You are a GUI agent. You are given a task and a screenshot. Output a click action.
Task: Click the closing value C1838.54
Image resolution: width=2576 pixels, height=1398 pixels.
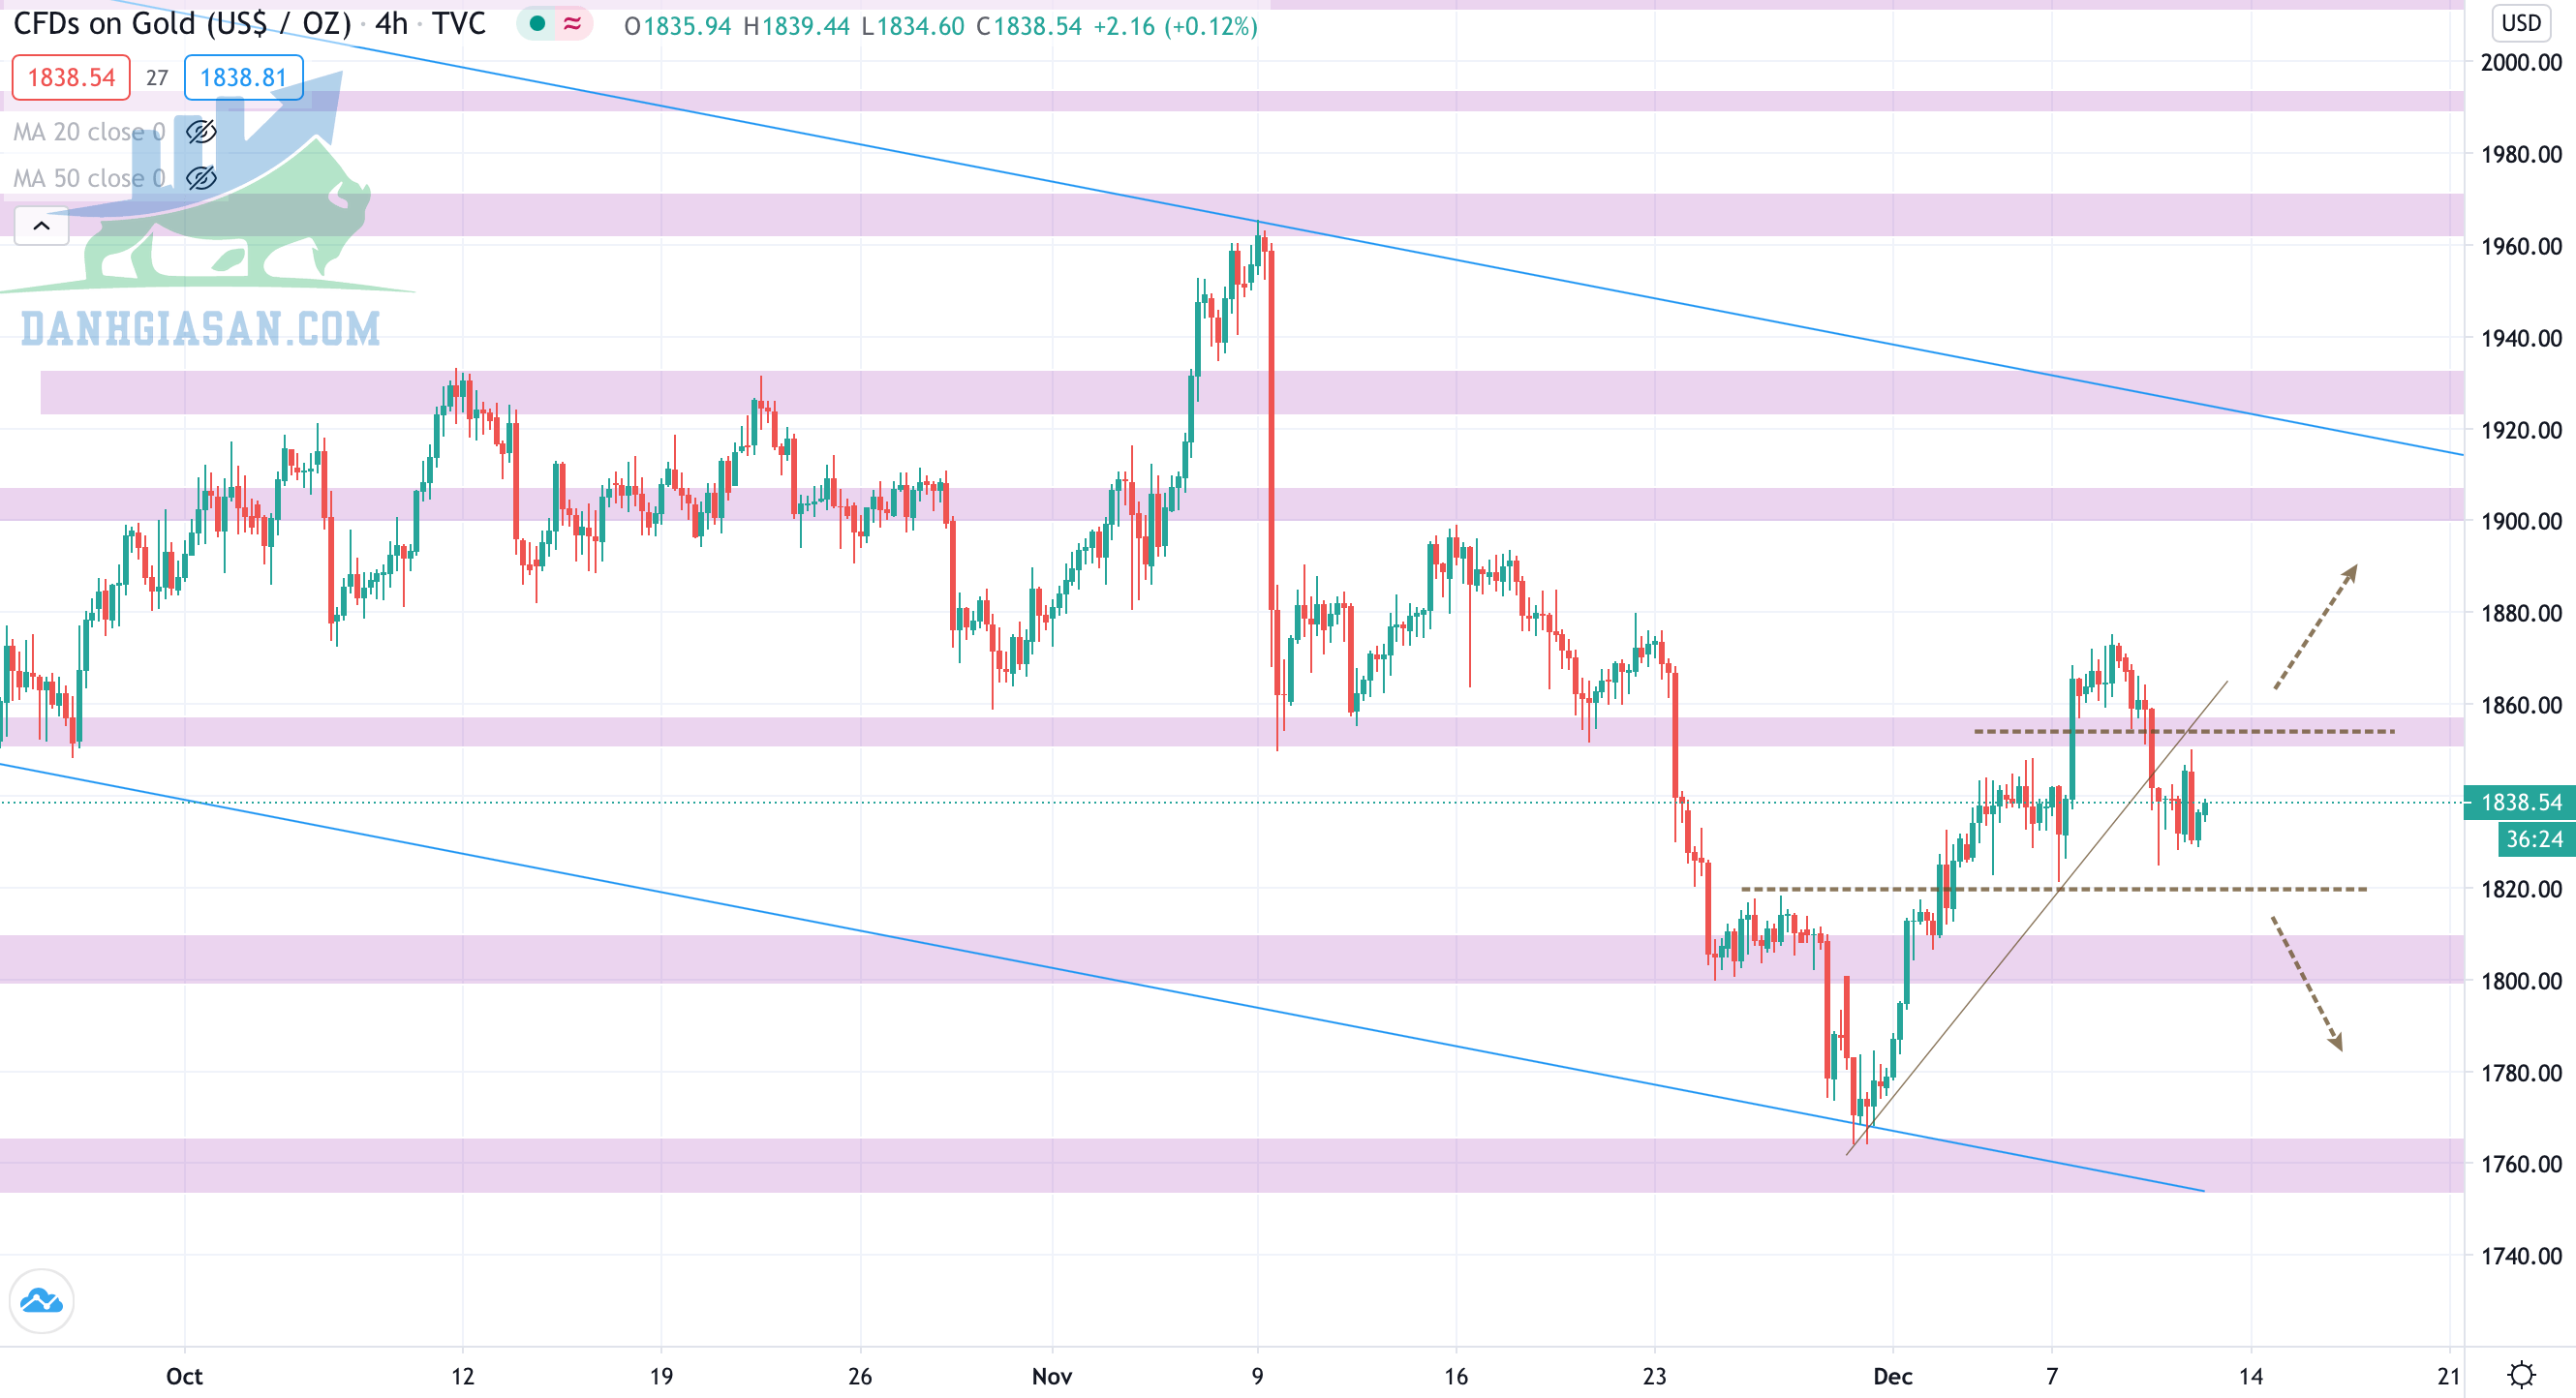(x=1029, y=26)
